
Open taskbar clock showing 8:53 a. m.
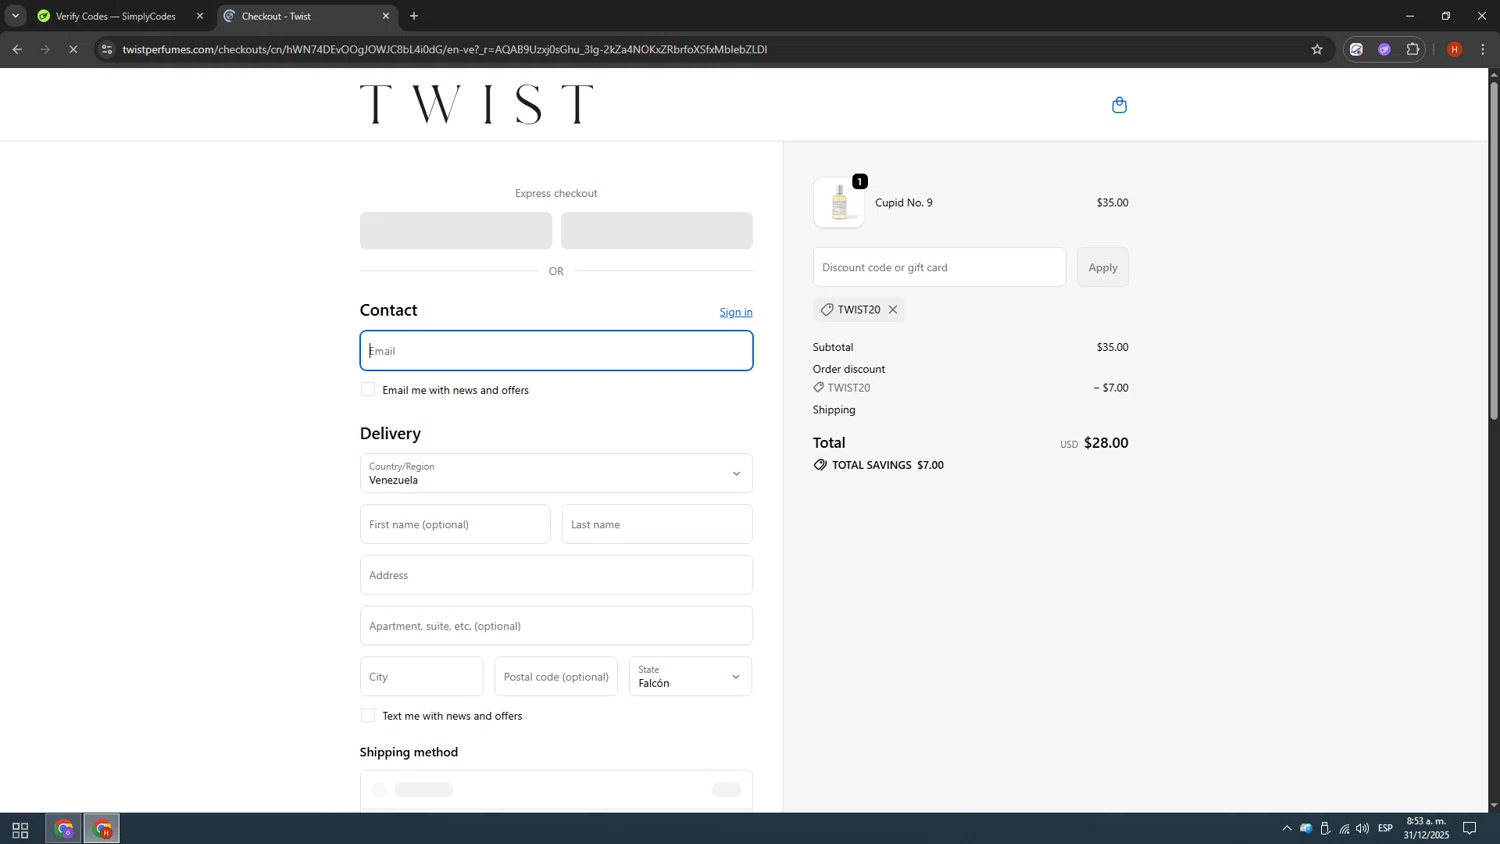point(1426,828)
